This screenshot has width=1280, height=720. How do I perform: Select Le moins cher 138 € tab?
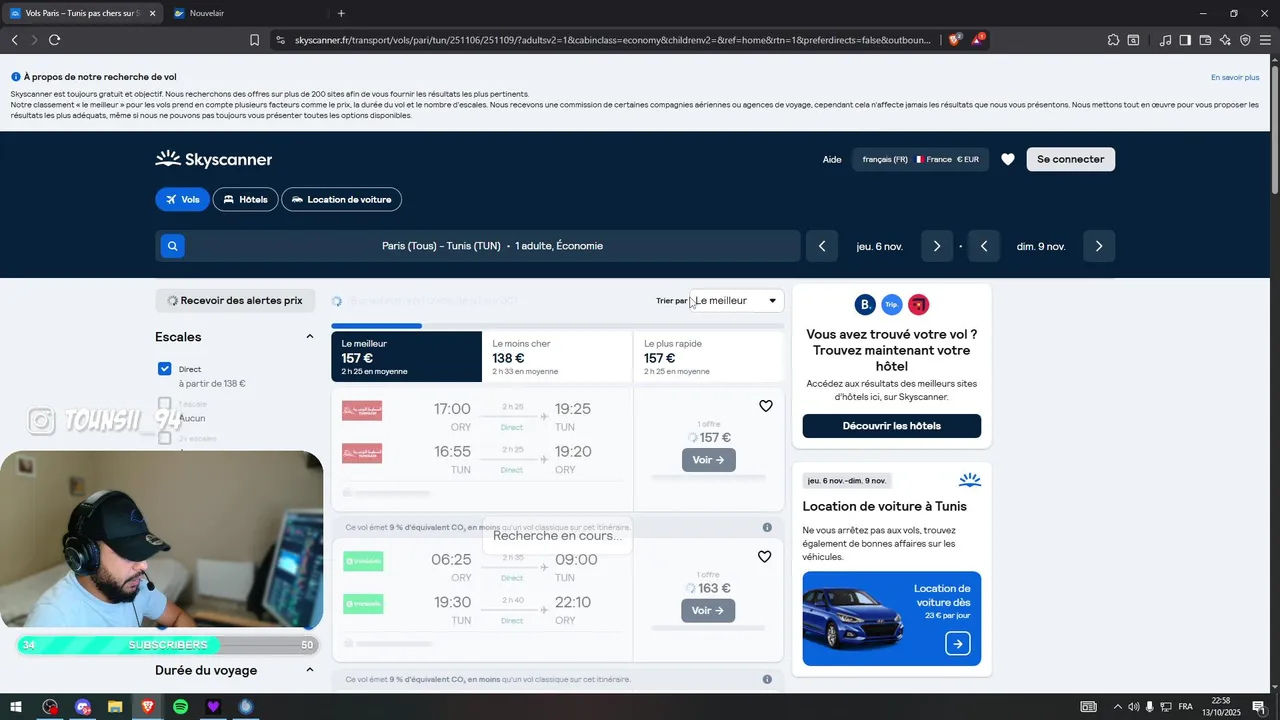pyautogui.click(x=557, y=357)
